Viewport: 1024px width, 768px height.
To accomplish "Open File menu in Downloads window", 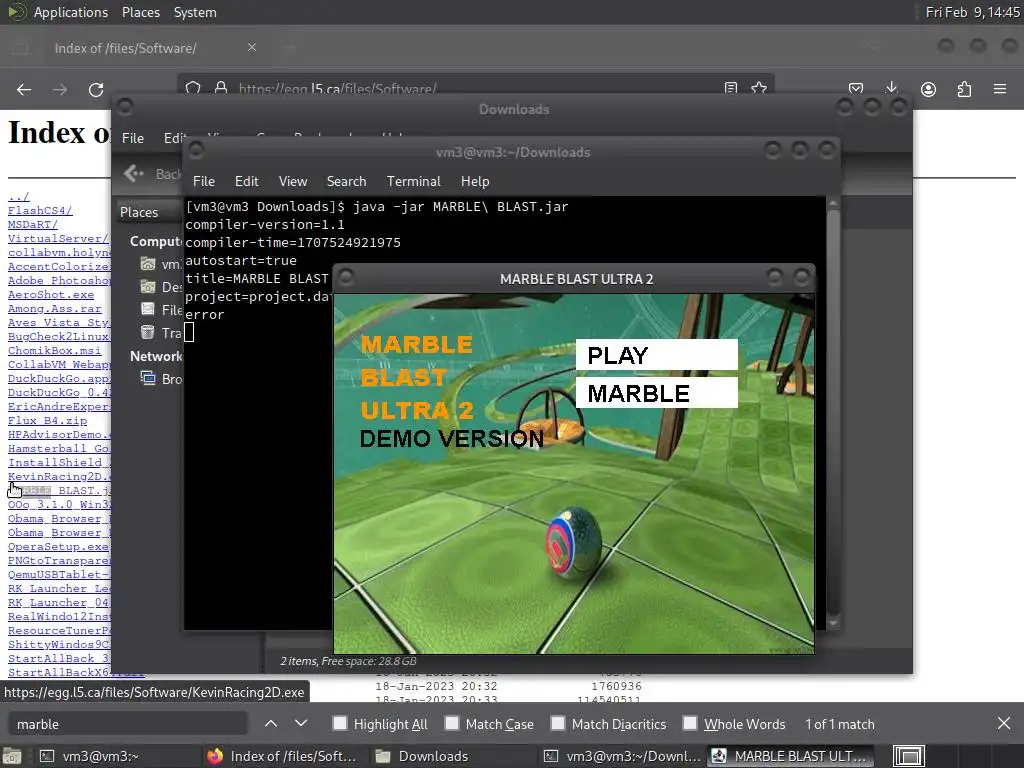I will point(133,138).
